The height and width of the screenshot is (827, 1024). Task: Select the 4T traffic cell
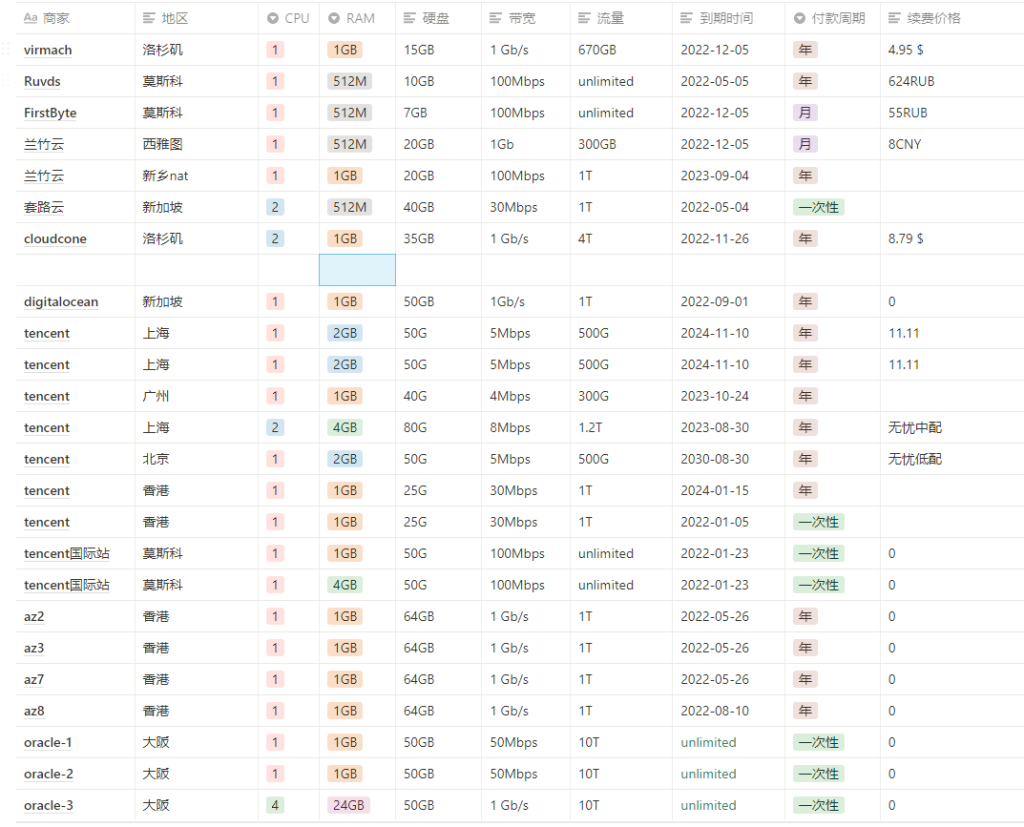click(x=621, y=239)
